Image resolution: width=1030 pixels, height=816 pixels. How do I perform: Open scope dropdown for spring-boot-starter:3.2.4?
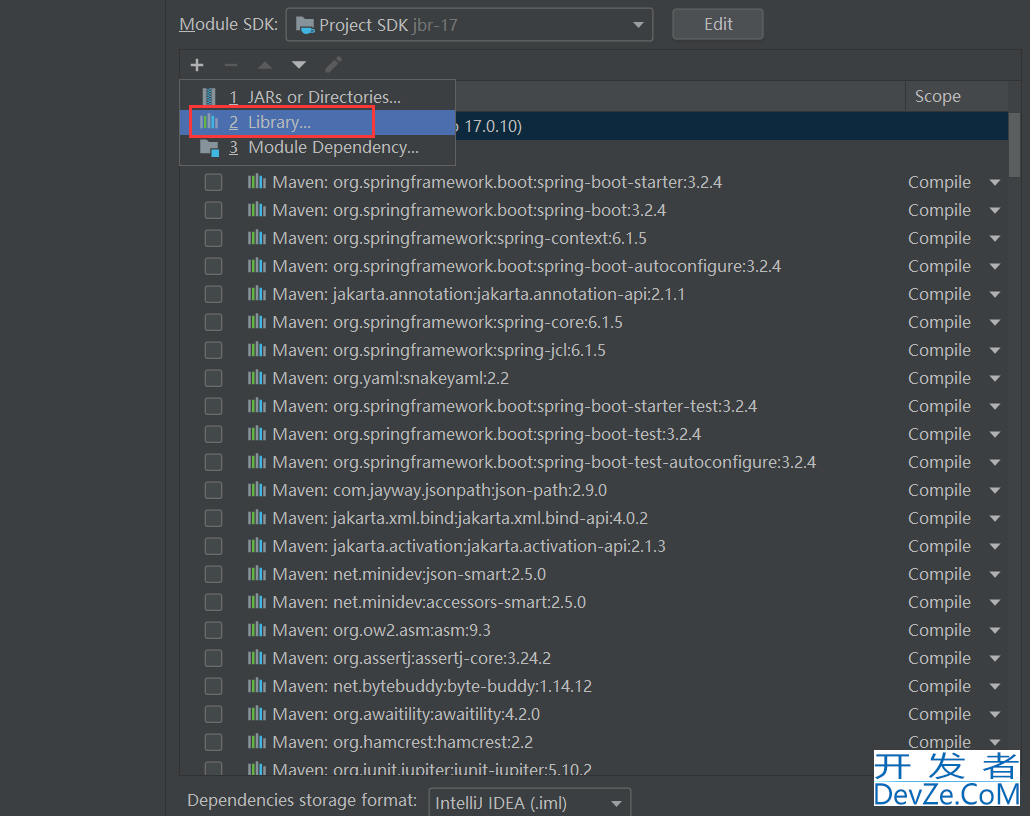tap(995, 183)
